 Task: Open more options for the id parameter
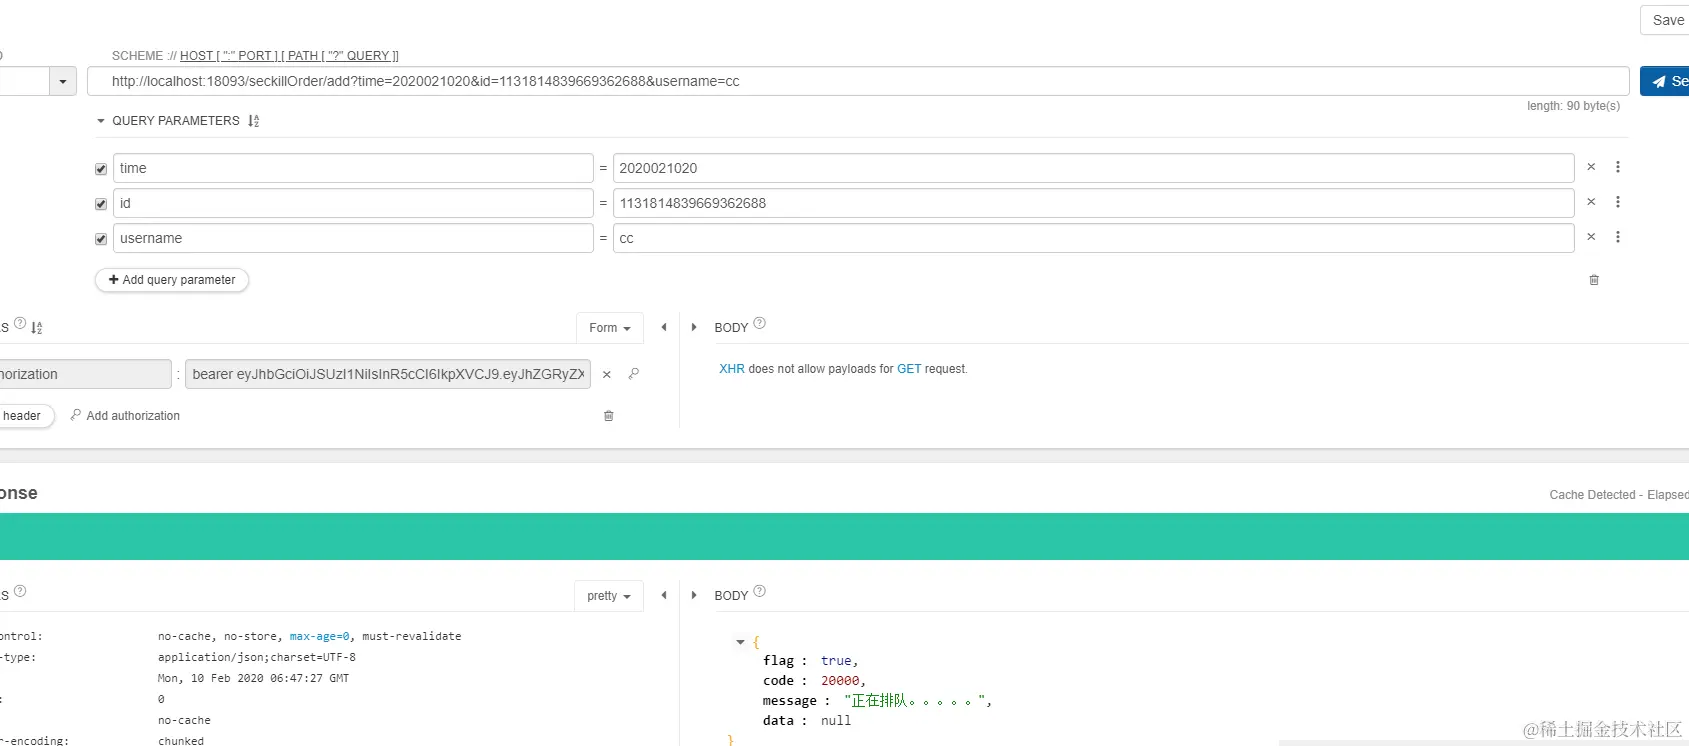pos(1618,202)
